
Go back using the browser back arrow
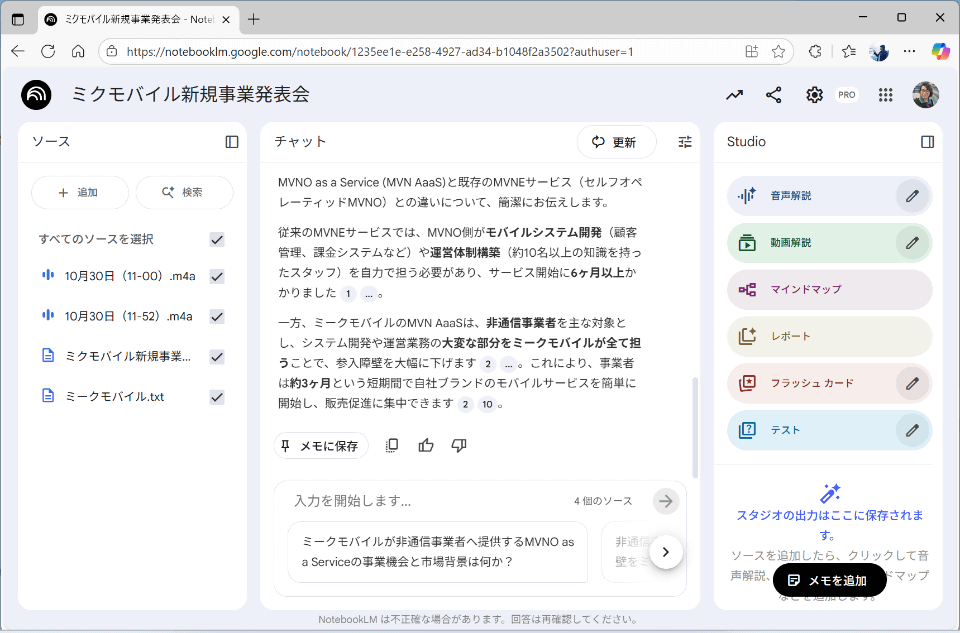click(18, 51)
